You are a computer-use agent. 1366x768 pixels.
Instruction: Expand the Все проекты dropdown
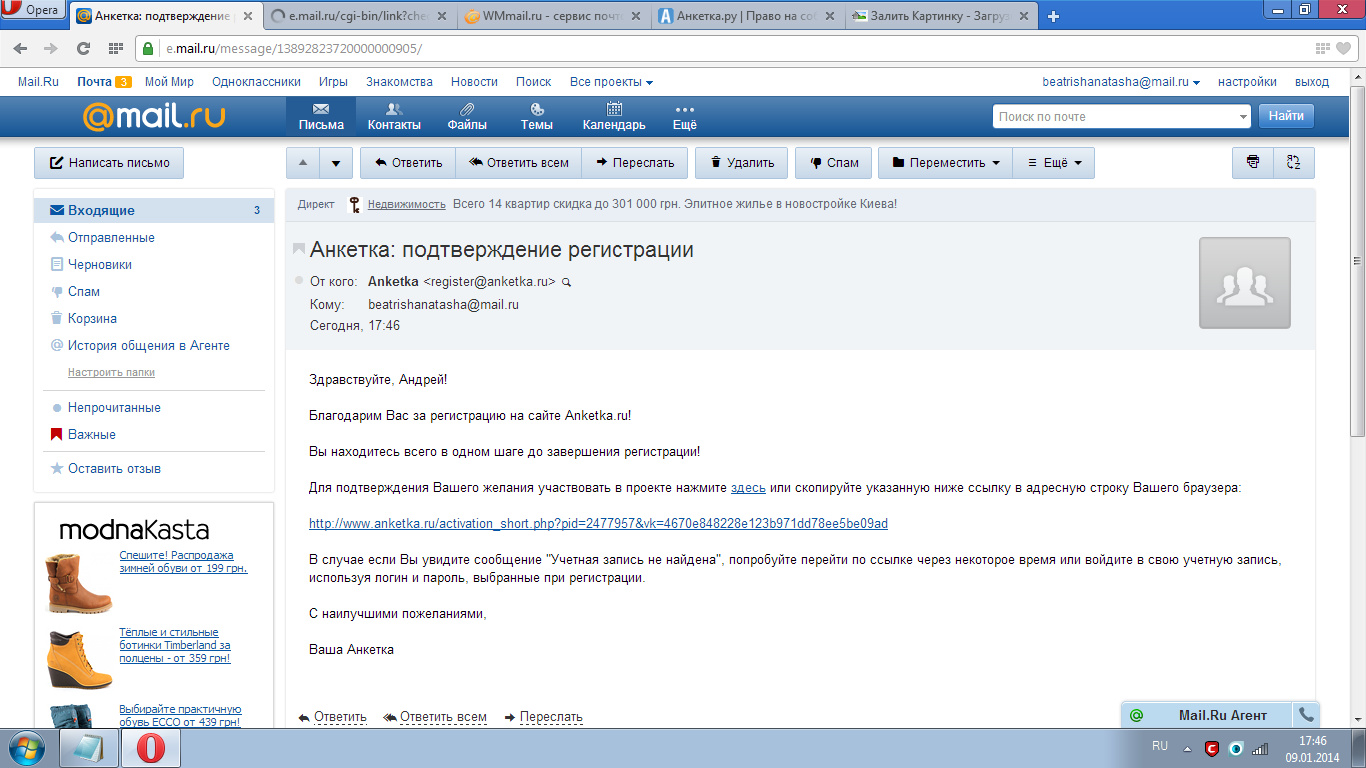point(611,82)
